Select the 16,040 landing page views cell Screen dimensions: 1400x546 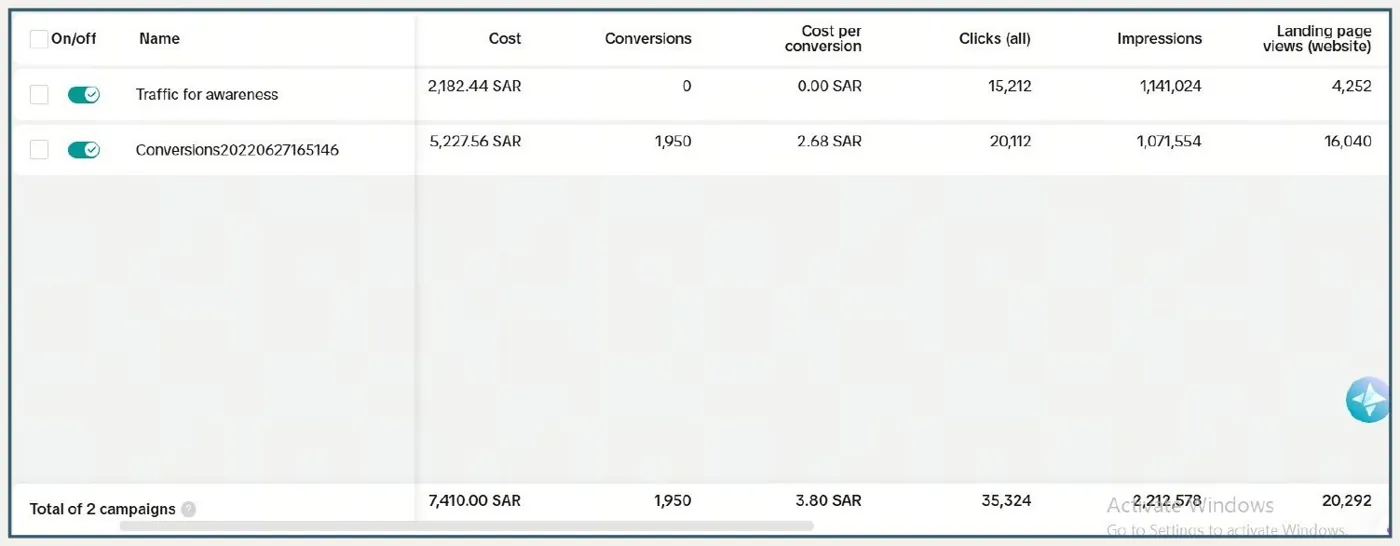click(x=1348, y=141)
